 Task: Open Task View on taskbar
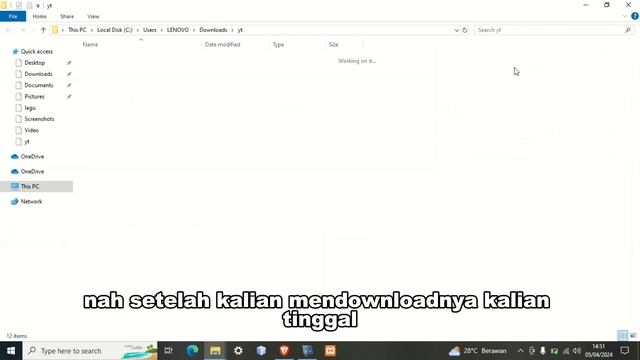coord(168,351)
